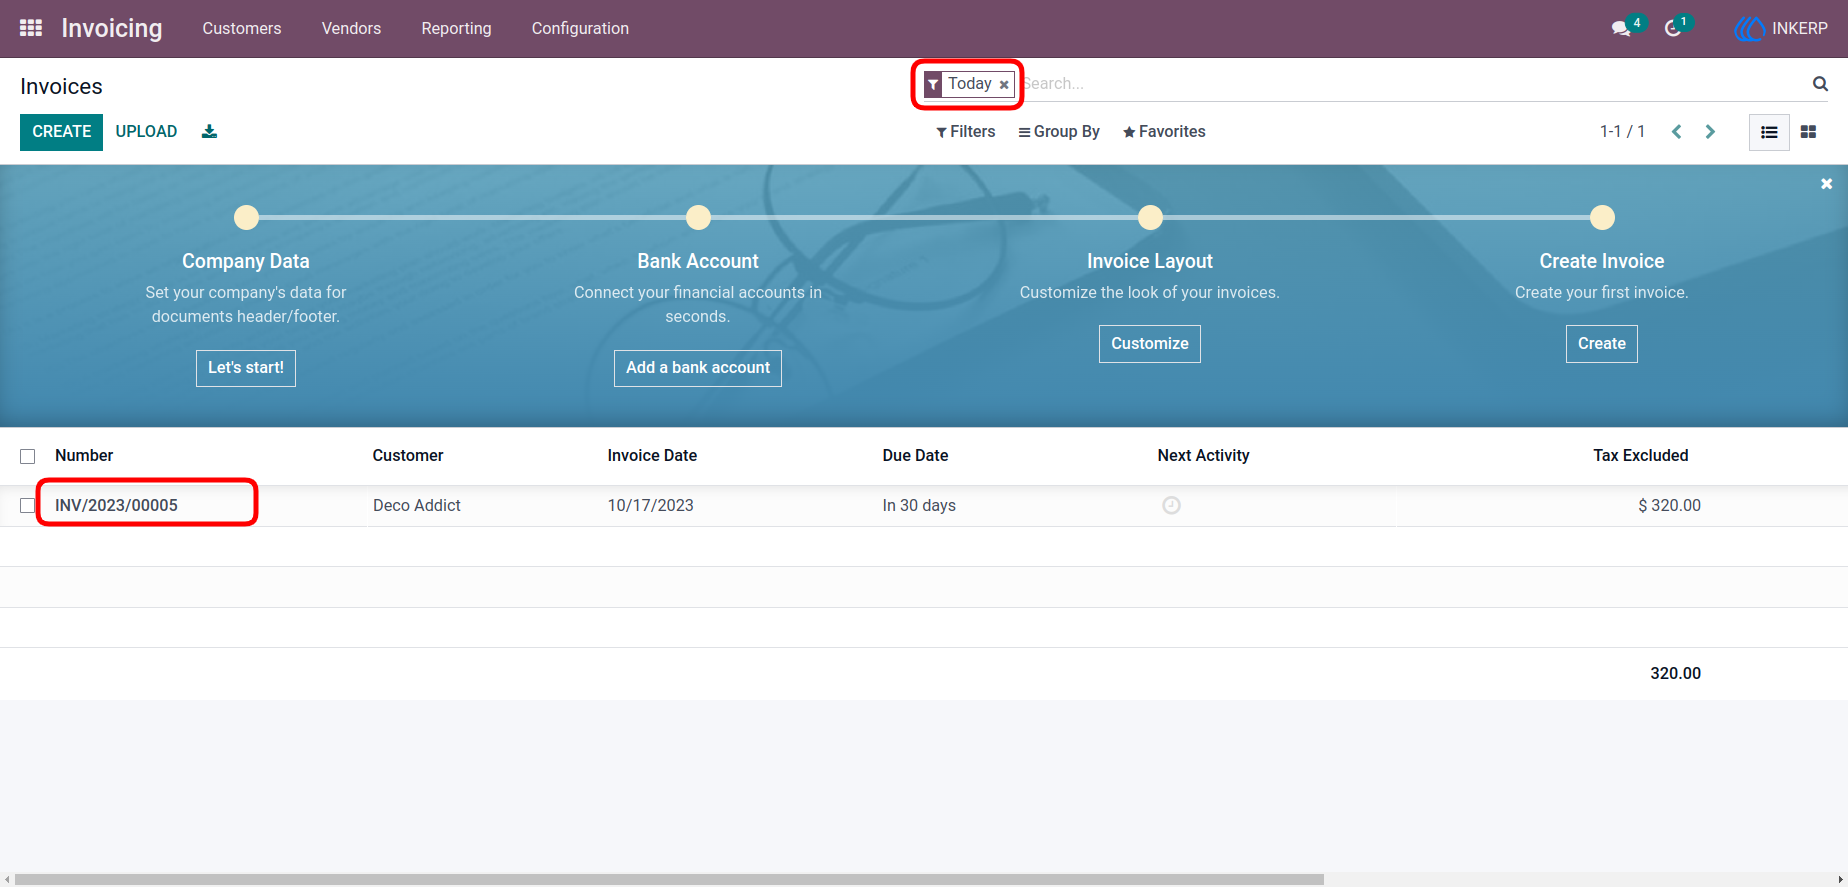Switch to list view
This screenshot has width=1848, height=888.
tap(1769, 132)
